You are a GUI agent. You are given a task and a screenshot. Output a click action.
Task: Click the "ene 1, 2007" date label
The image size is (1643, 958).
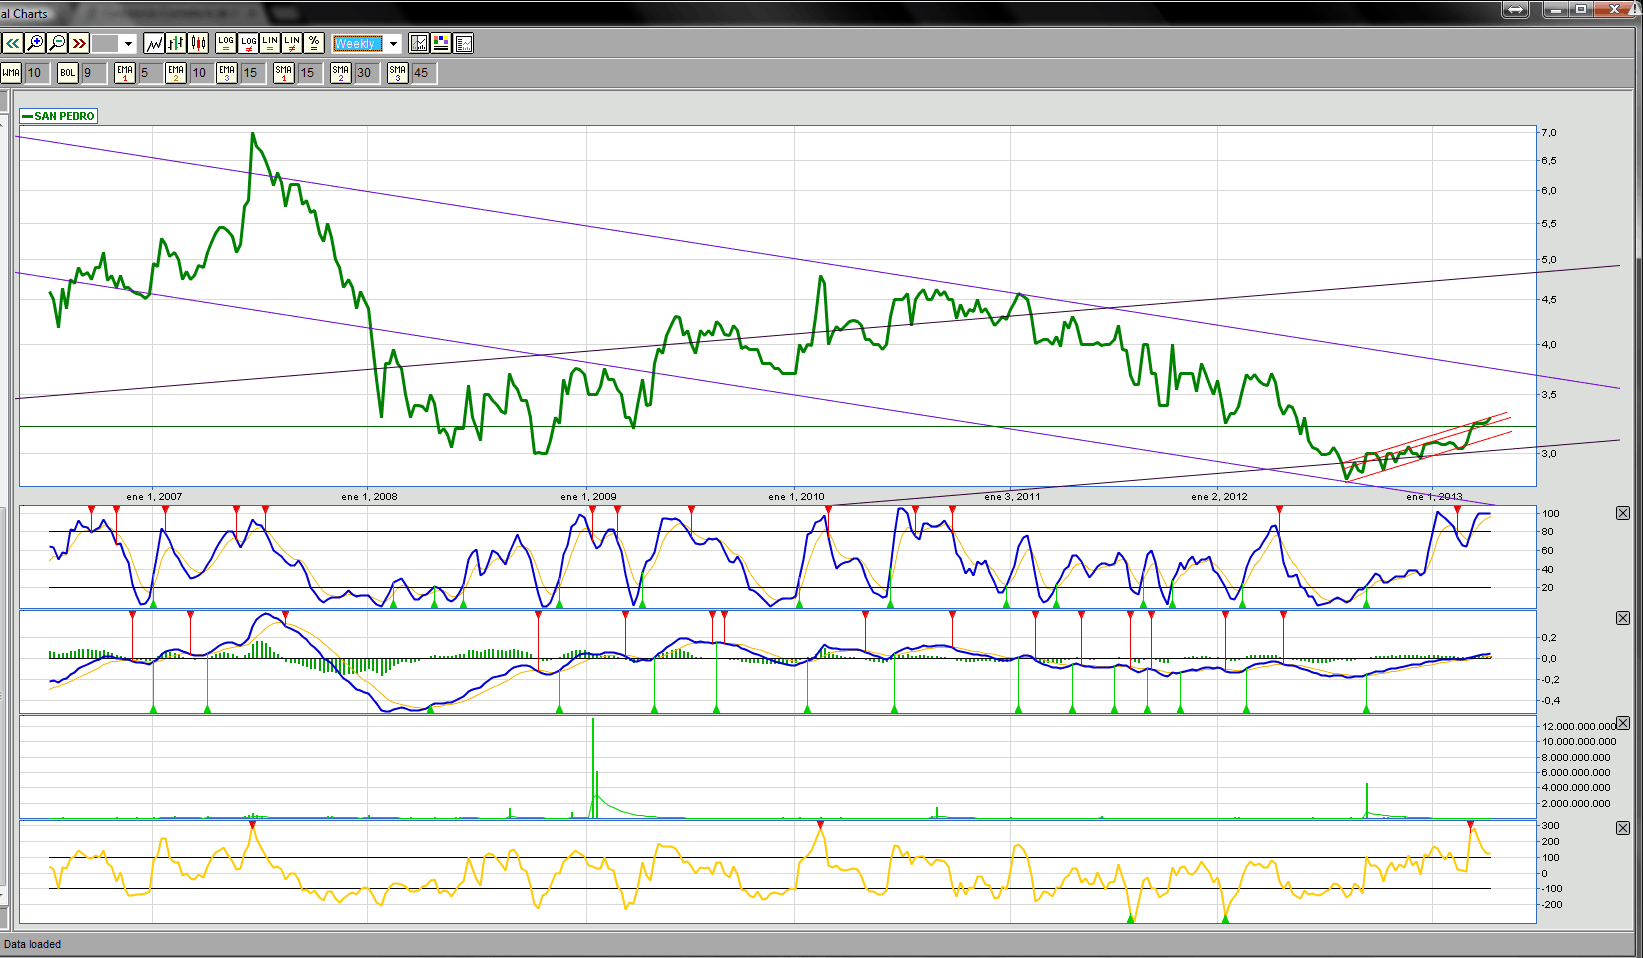pyautogui.click(x=154, y=496)
